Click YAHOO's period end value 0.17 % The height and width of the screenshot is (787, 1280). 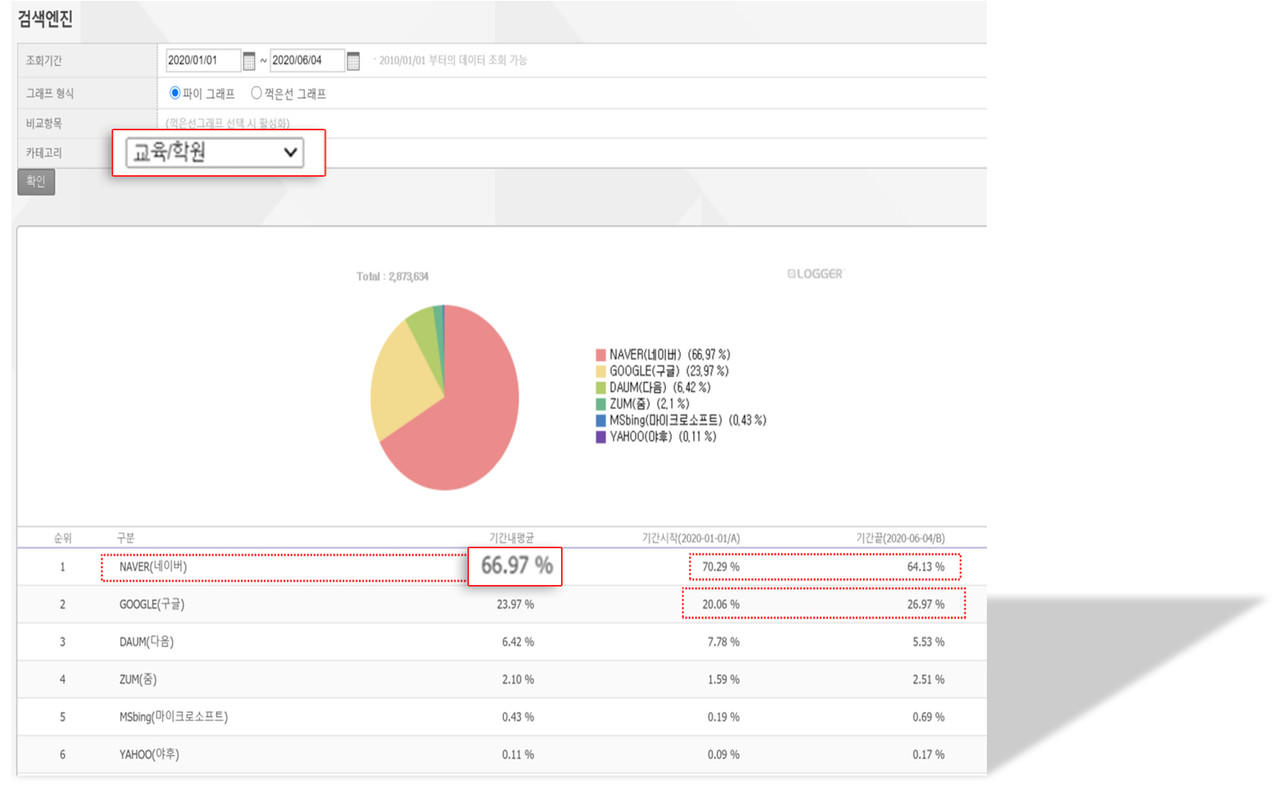click(x=927, y=755)
